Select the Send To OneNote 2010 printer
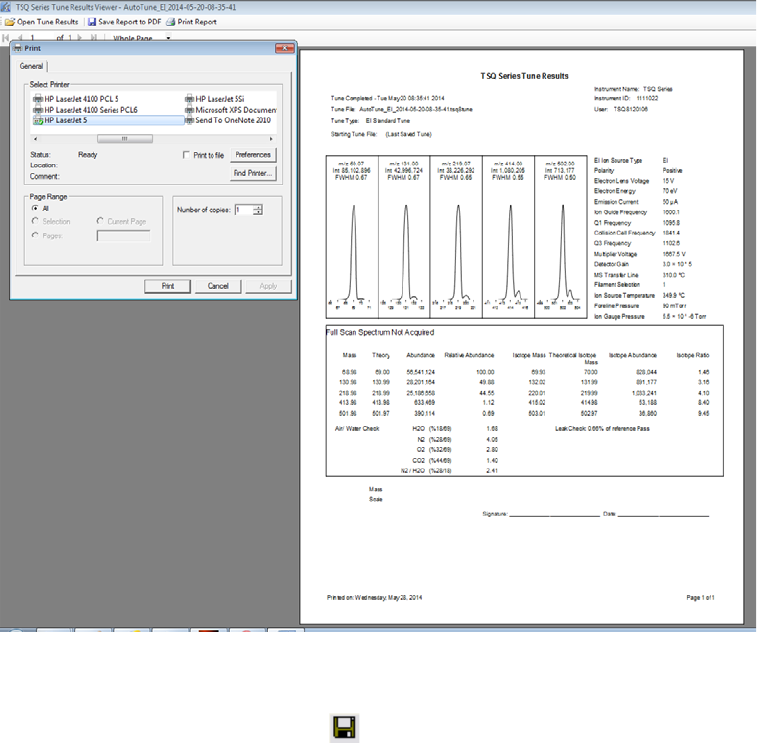The width and height of the screenshot is (757, 743). point(232,120)
